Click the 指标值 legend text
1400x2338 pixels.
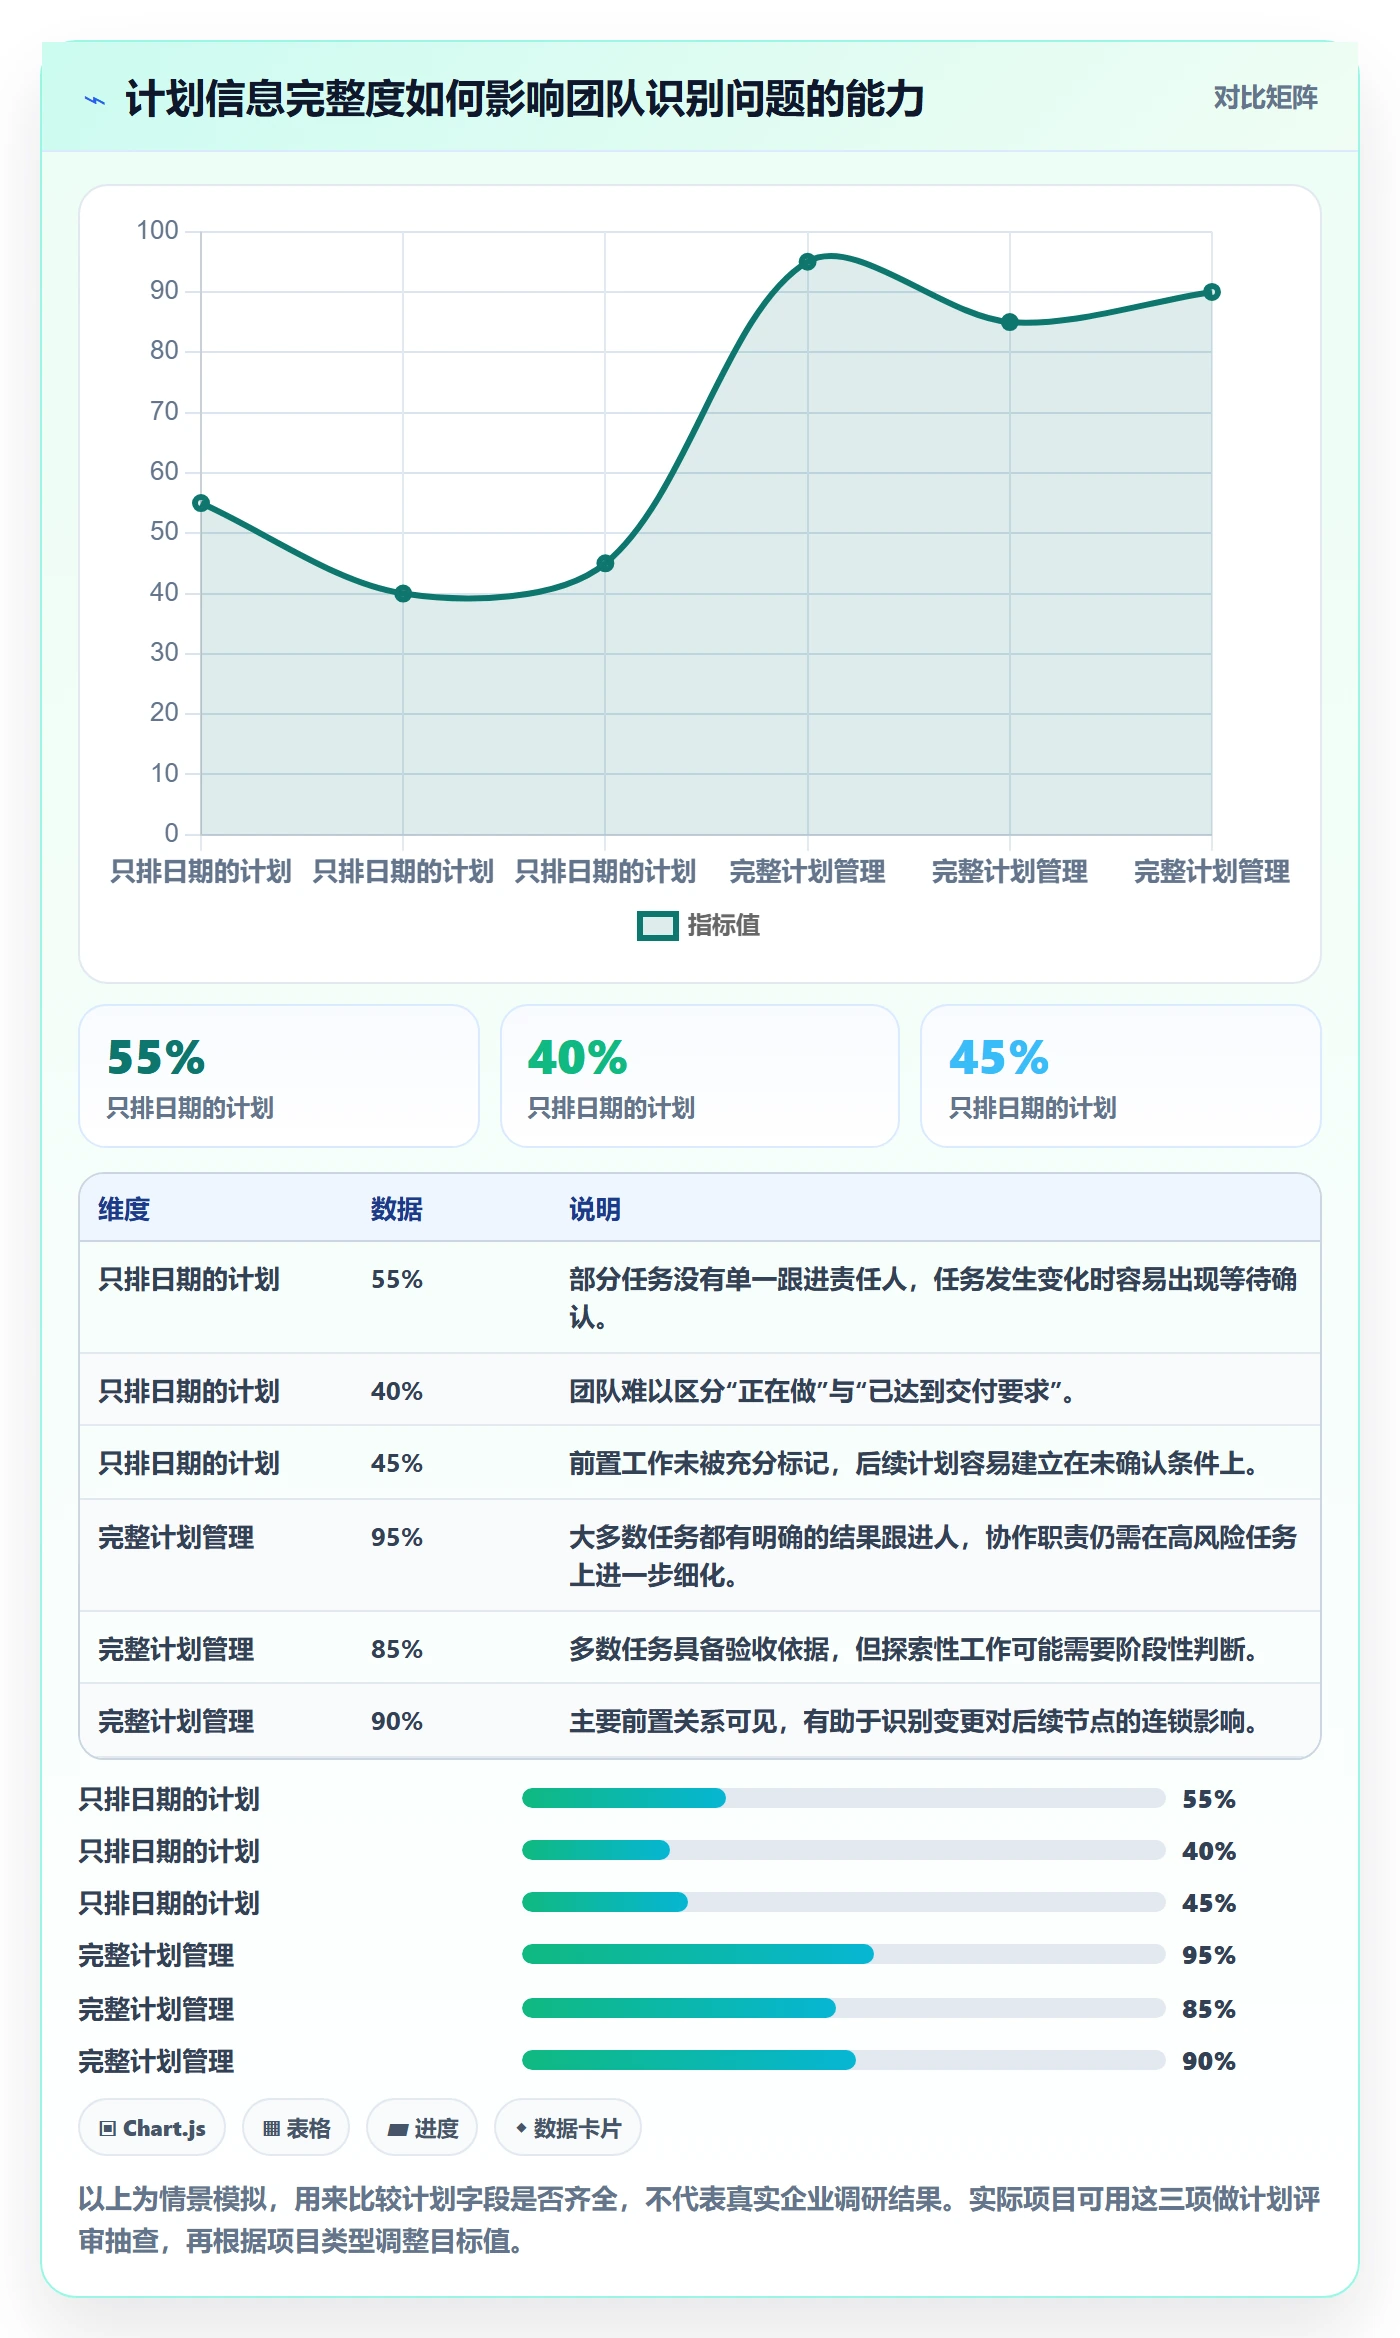(724, 926)
